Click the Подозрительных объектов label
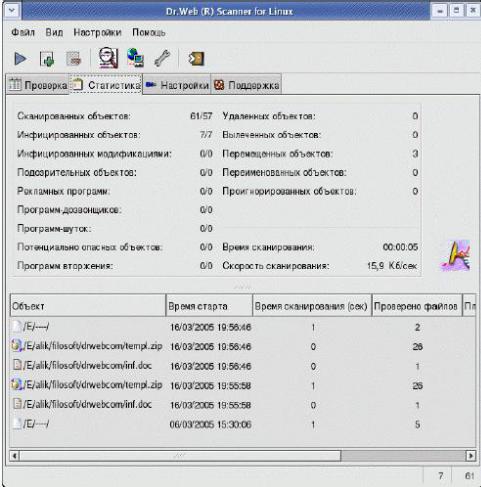Screen dimensions: 481x487 [x=77, y=172]
